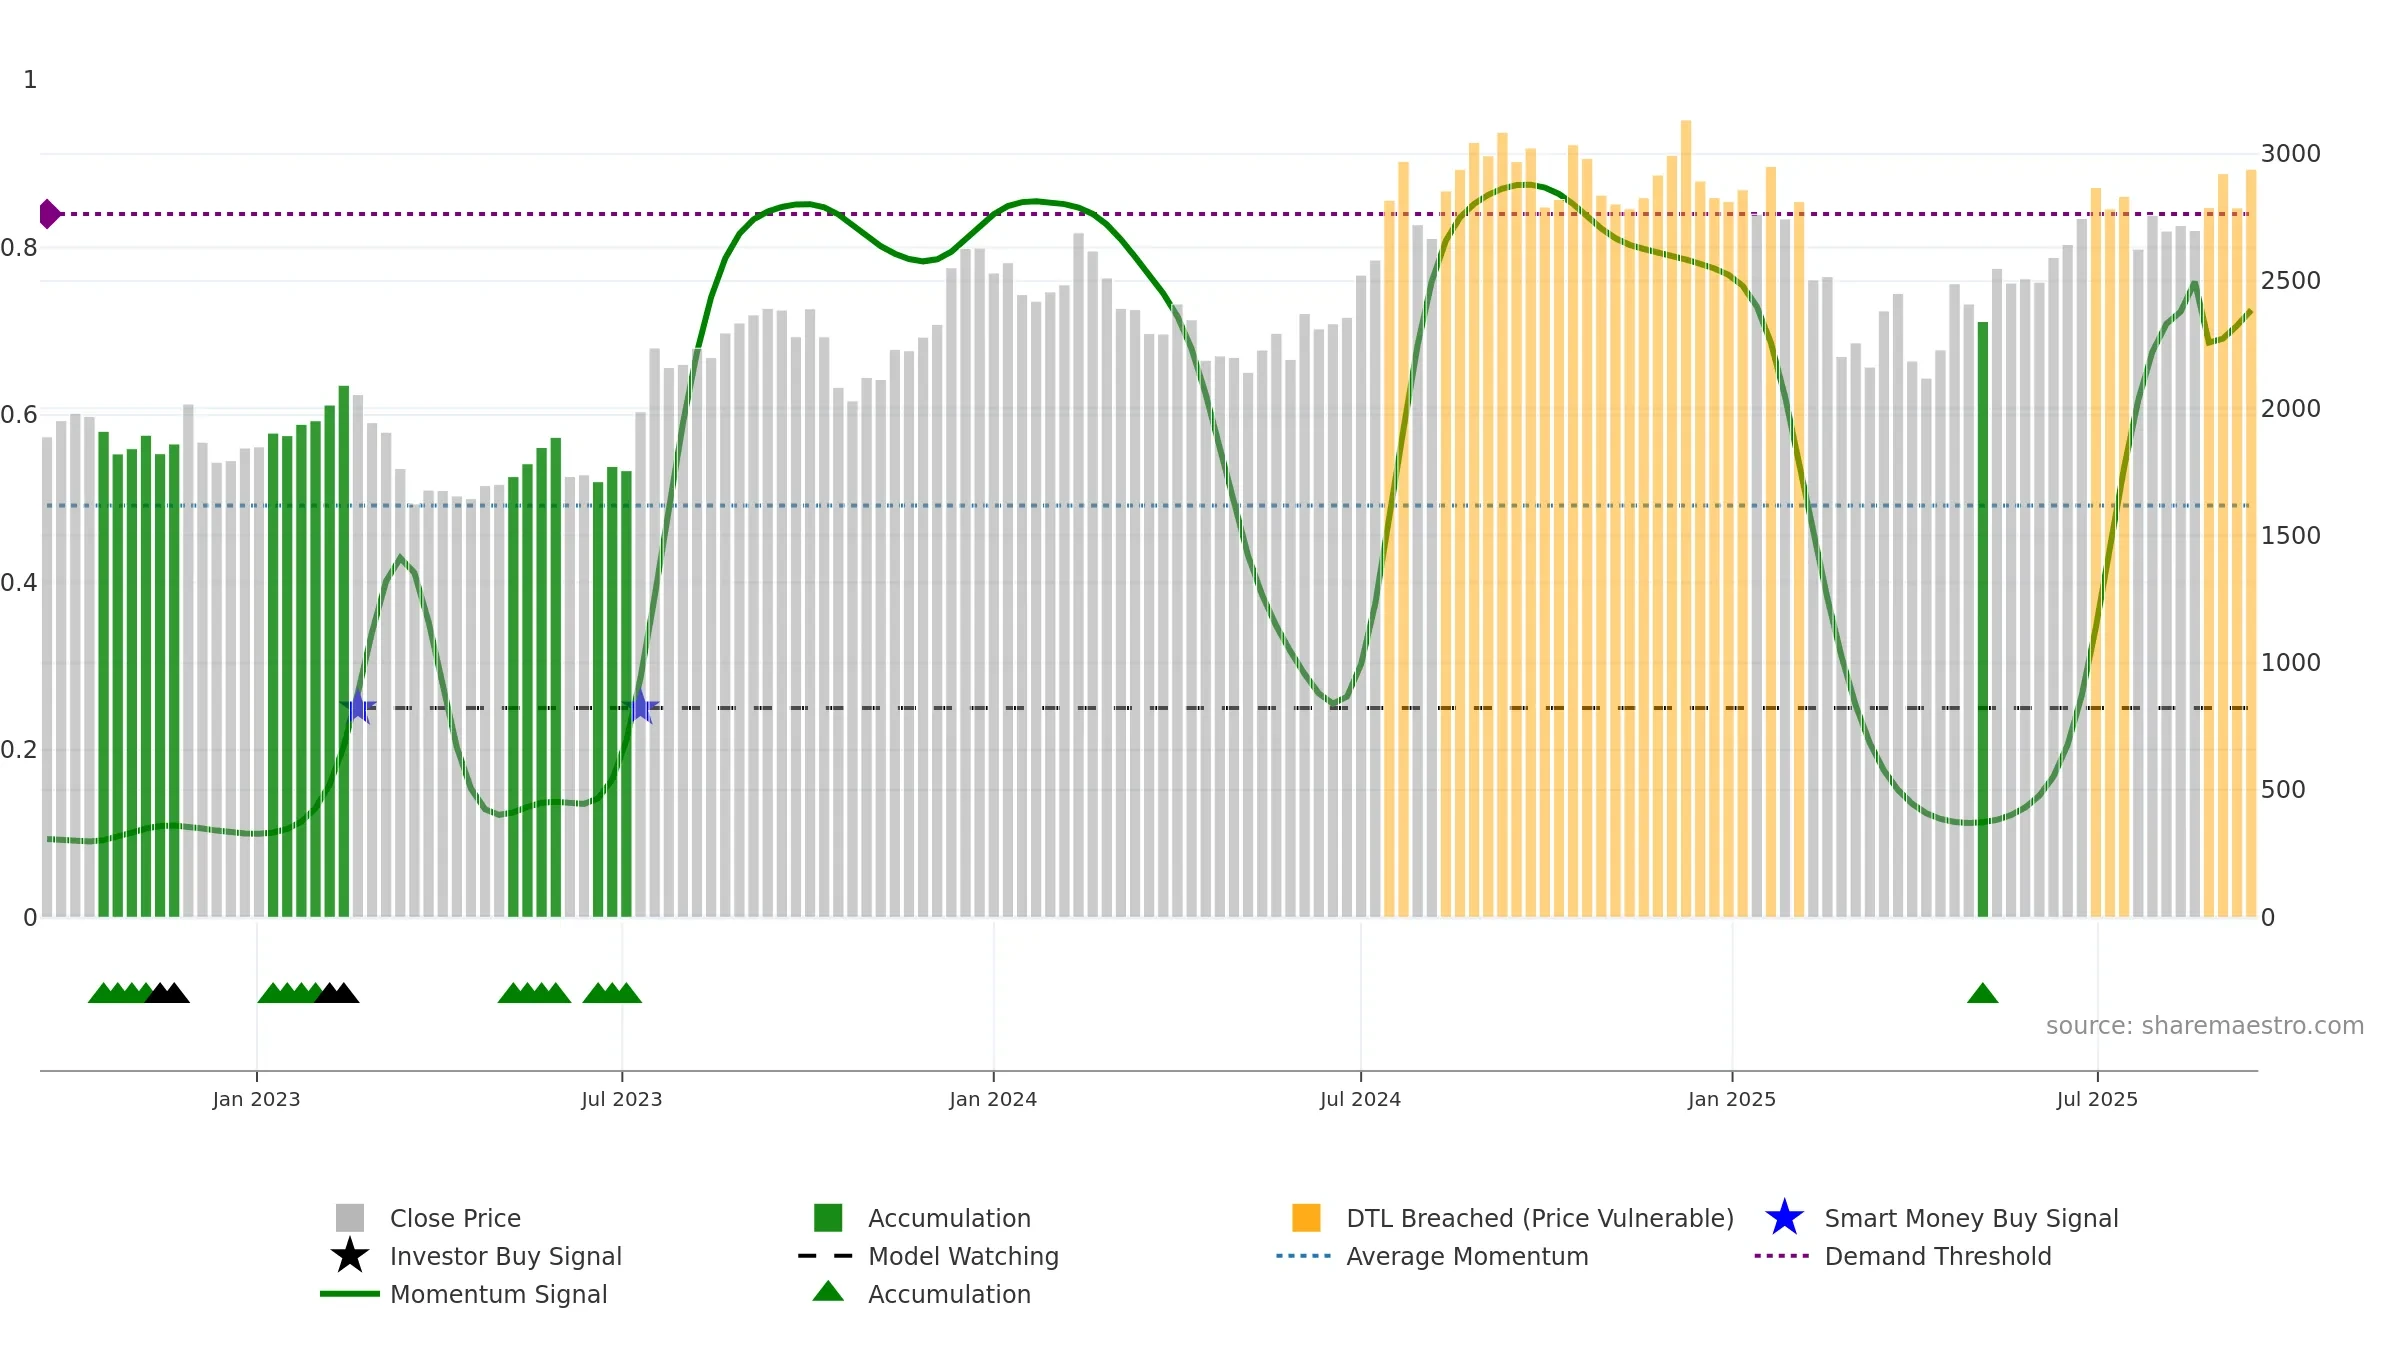Click the blue star marker near Jul 2023
2400x1350 pixels.
pyautogui.click(x=641, y=707)
